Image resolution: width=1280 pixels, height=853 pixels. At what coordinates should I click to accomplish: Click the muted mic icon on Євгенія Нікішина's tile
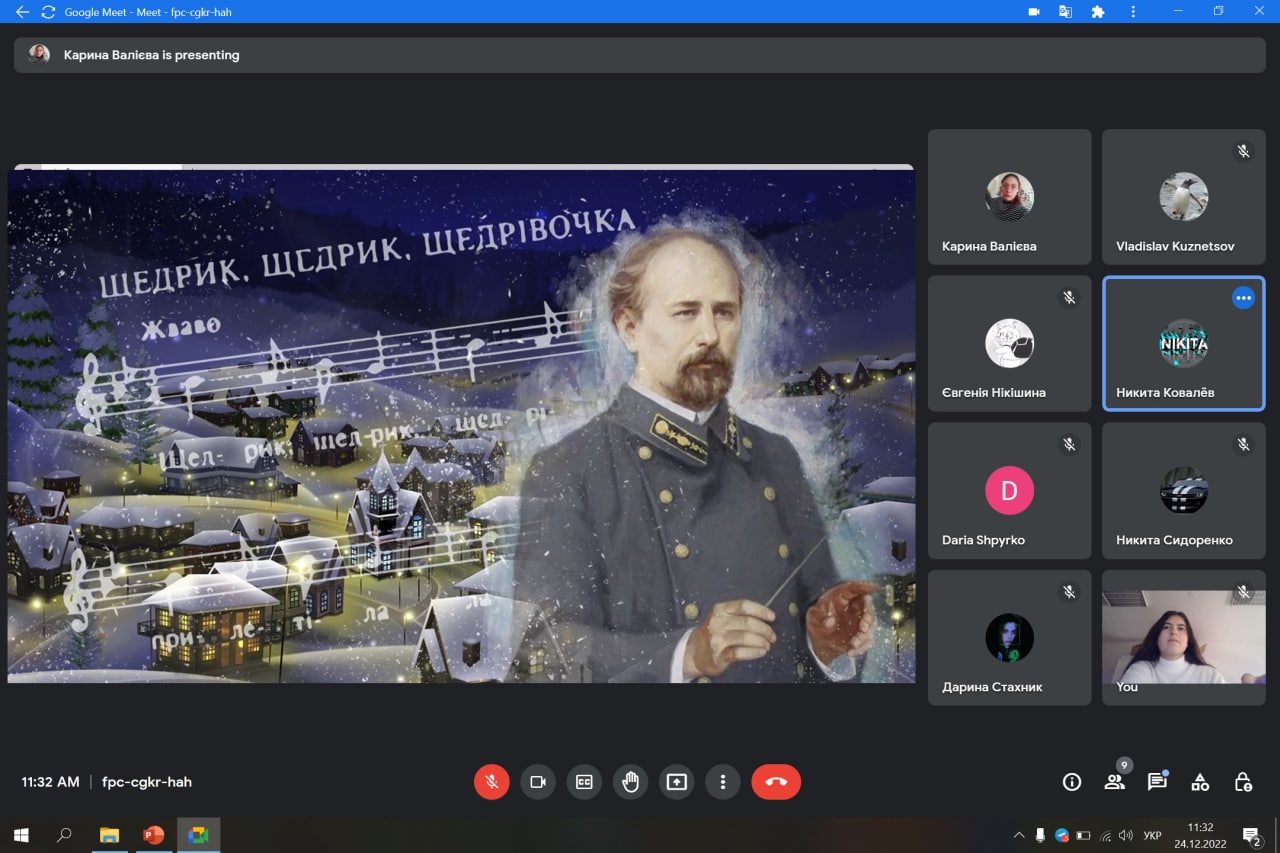1069,298
